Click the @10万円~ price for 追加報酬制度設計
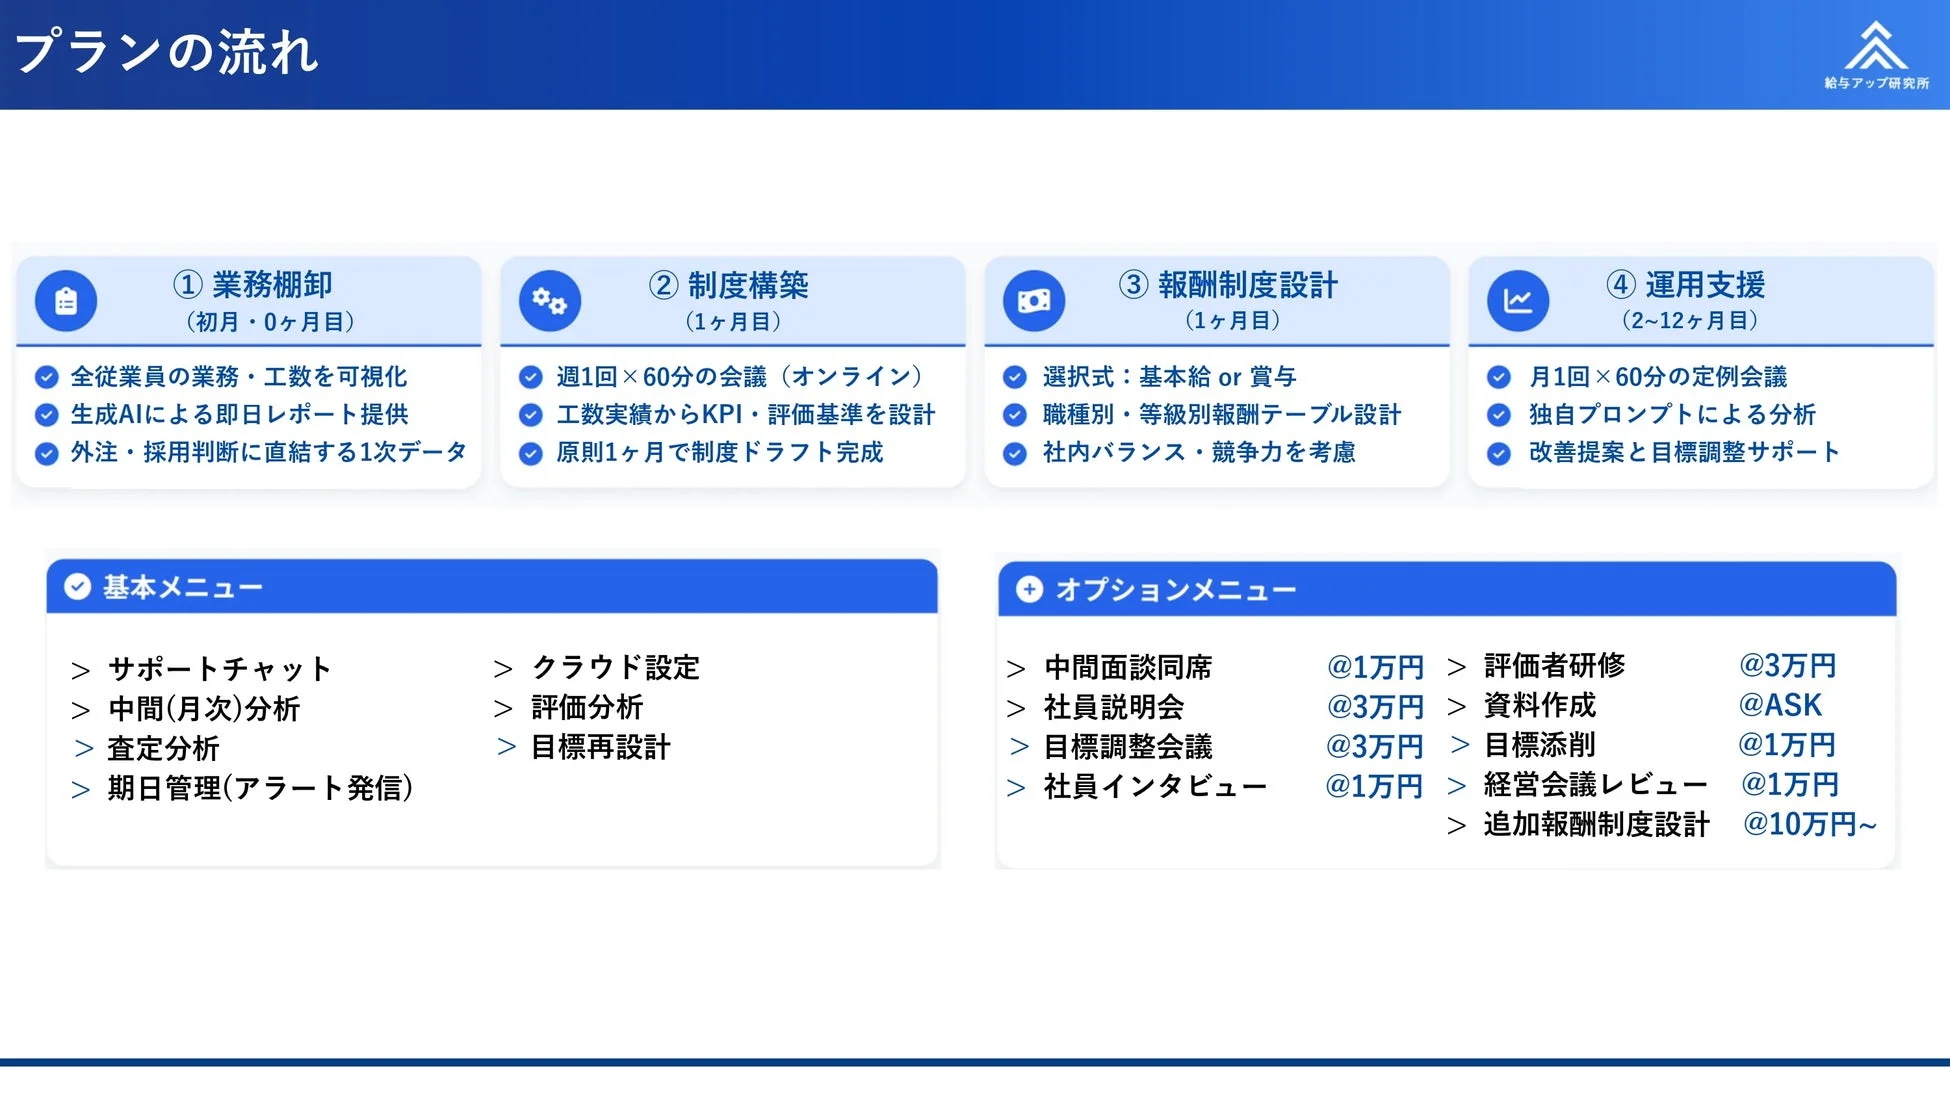 (x=1810, y=825)
